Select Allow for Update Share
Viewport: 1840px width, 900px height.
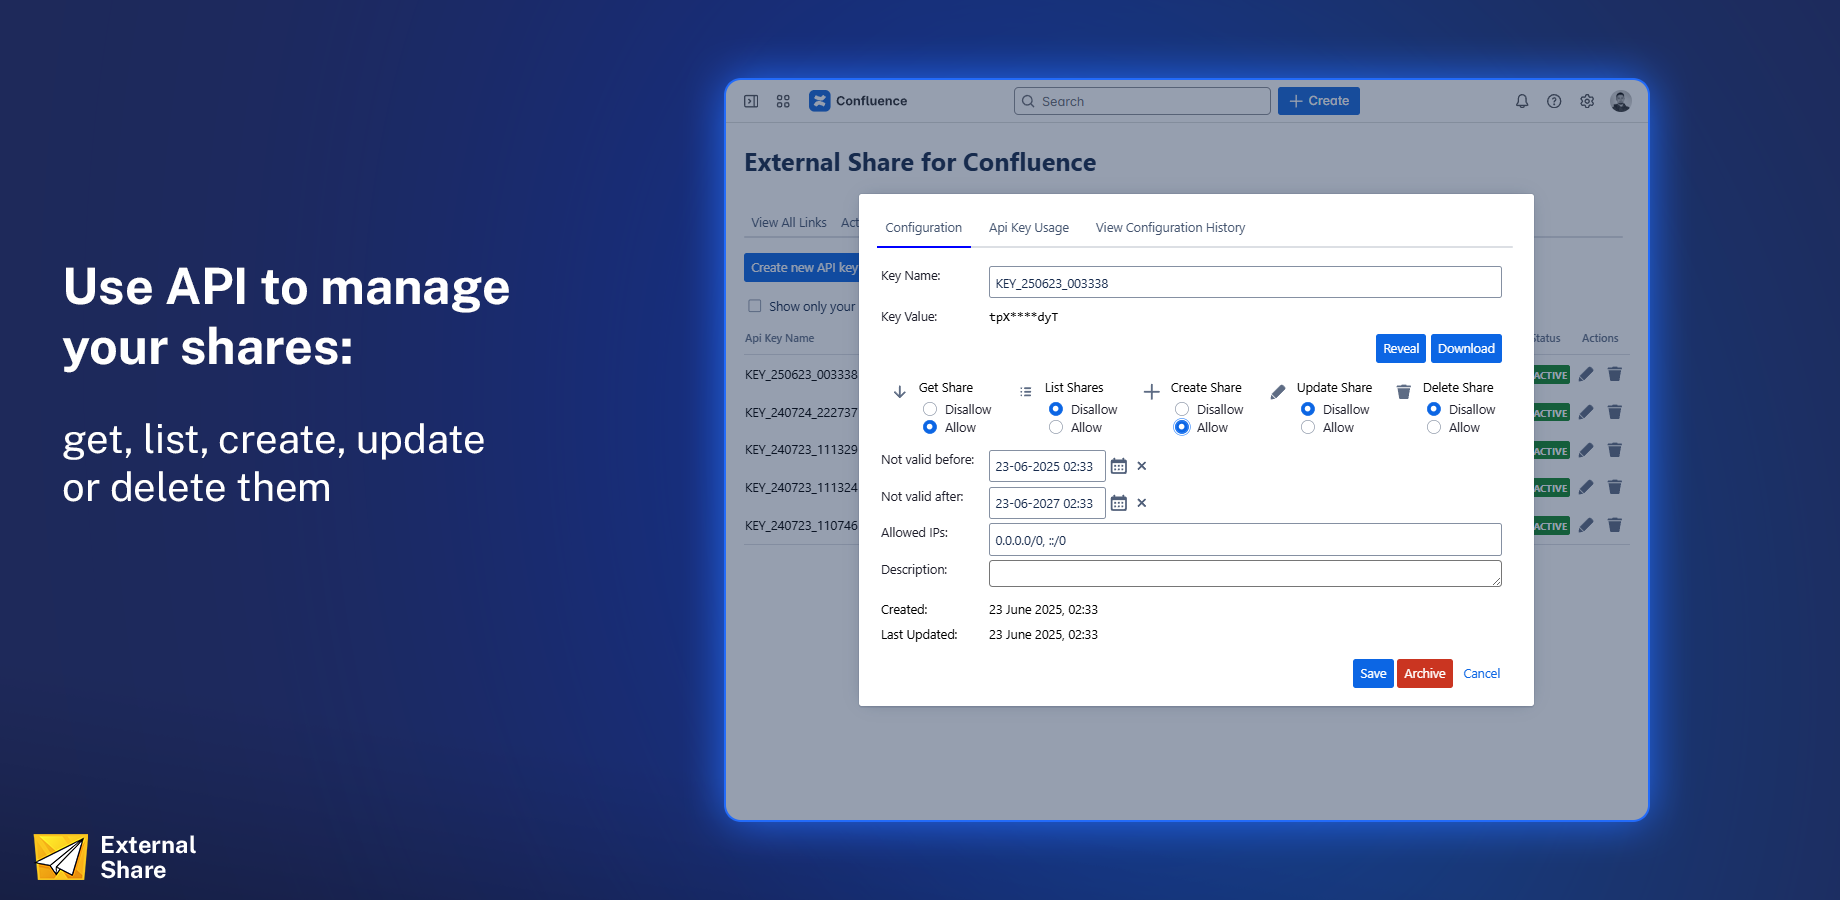coord(1308,427)
